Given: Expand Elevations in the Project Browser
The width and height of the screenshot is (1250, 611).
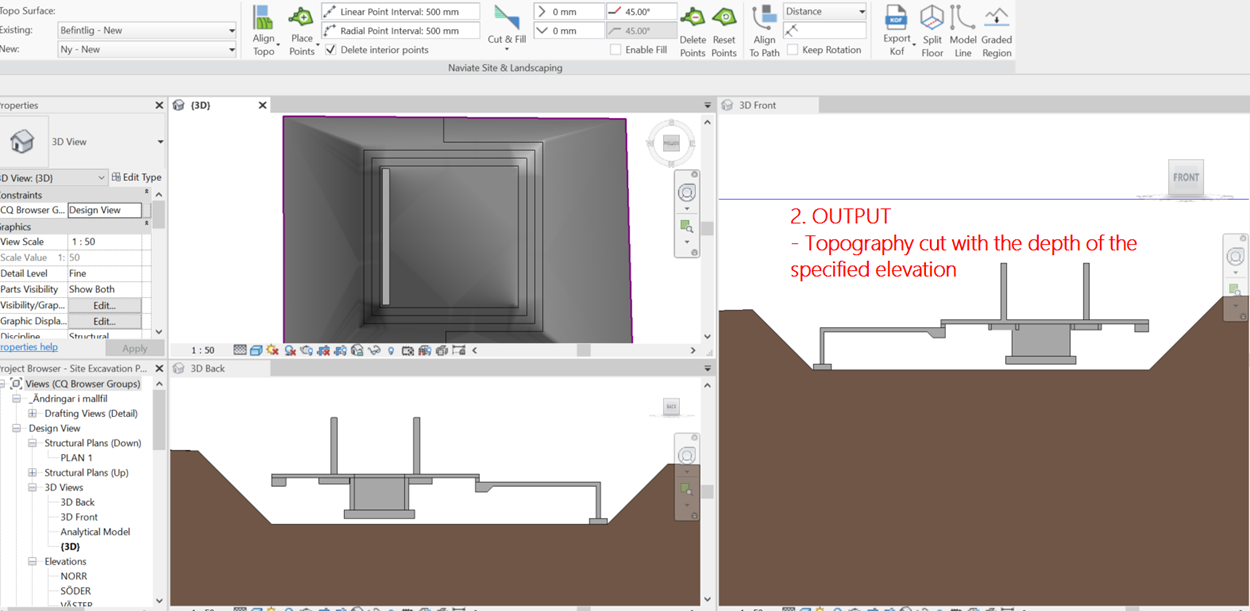Looking at the screenshot, I should coord(31,561).
